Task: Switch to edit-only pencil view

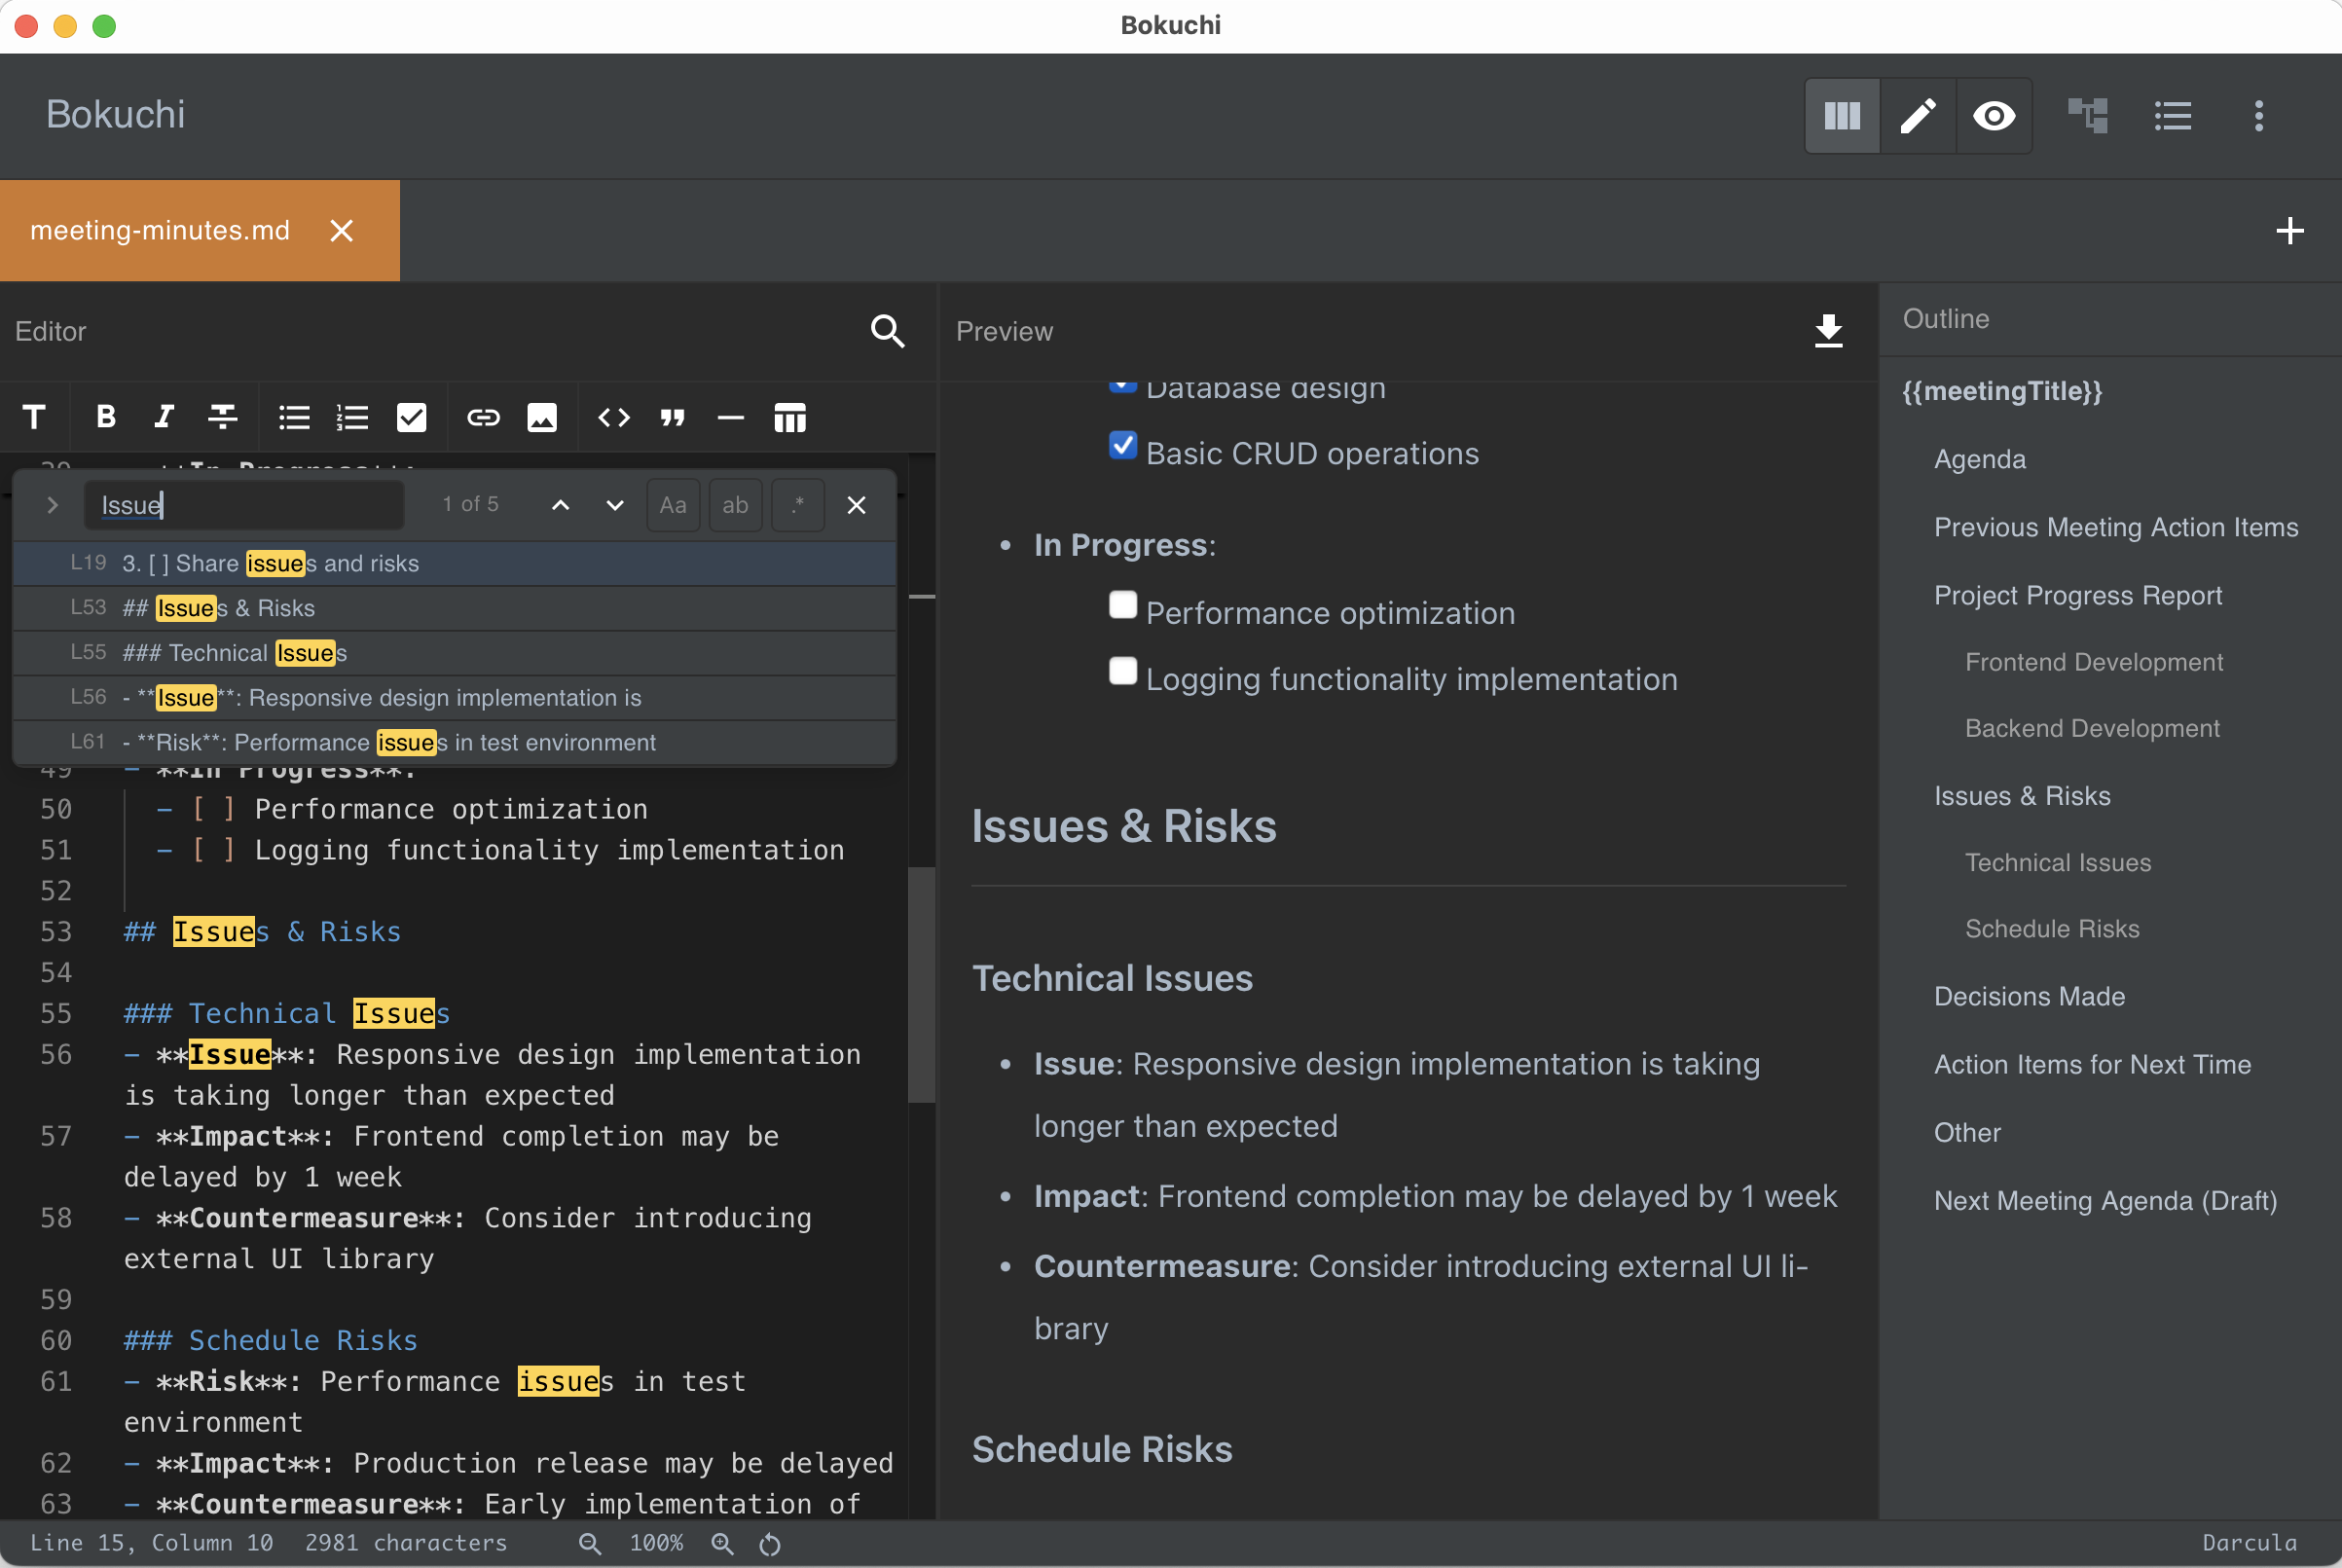Action: pos(1917,116)
